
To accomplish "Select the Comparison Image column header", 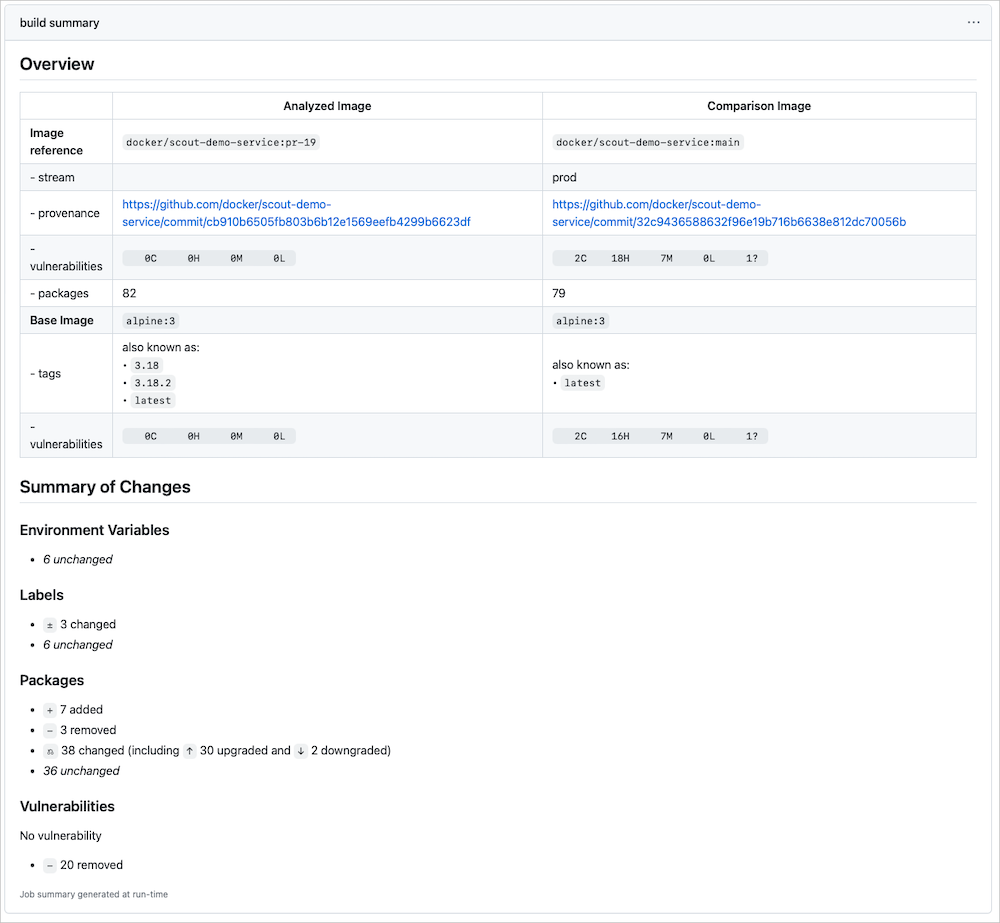I will coord(759,106).
